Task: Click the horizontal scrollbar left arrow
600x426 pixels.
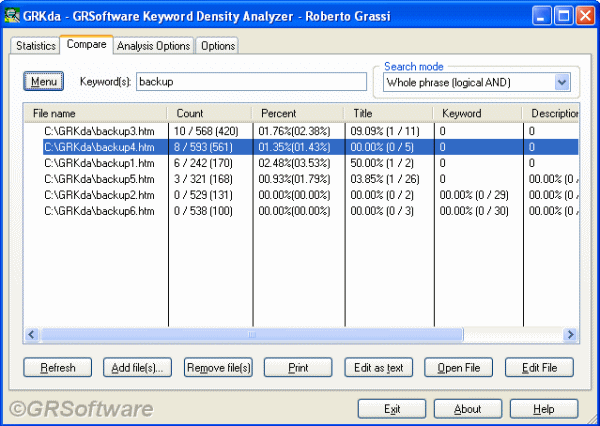Action: click(x=31, y=335)
